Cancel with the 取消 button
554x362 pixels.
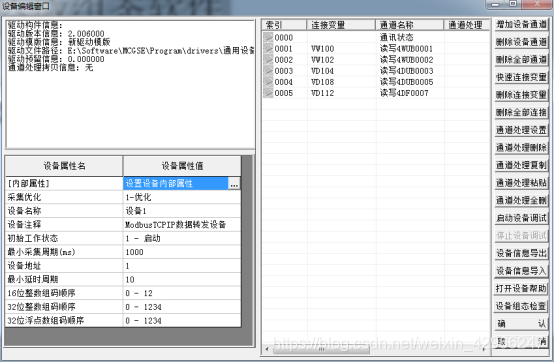tap(521, 342)
